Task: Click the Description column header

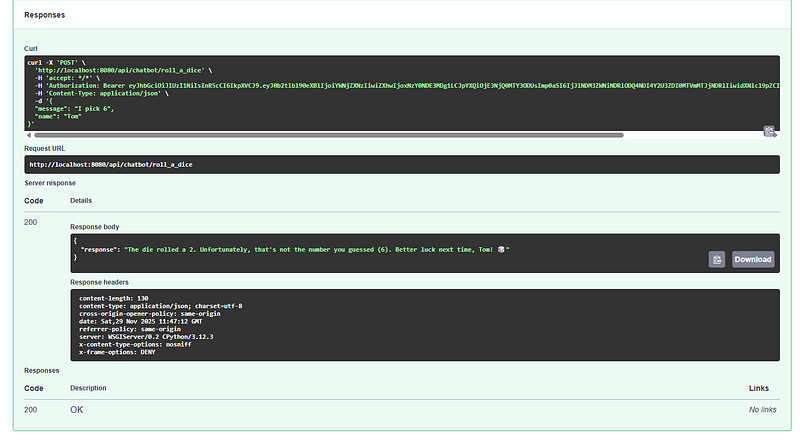Action: pos(88,388)
